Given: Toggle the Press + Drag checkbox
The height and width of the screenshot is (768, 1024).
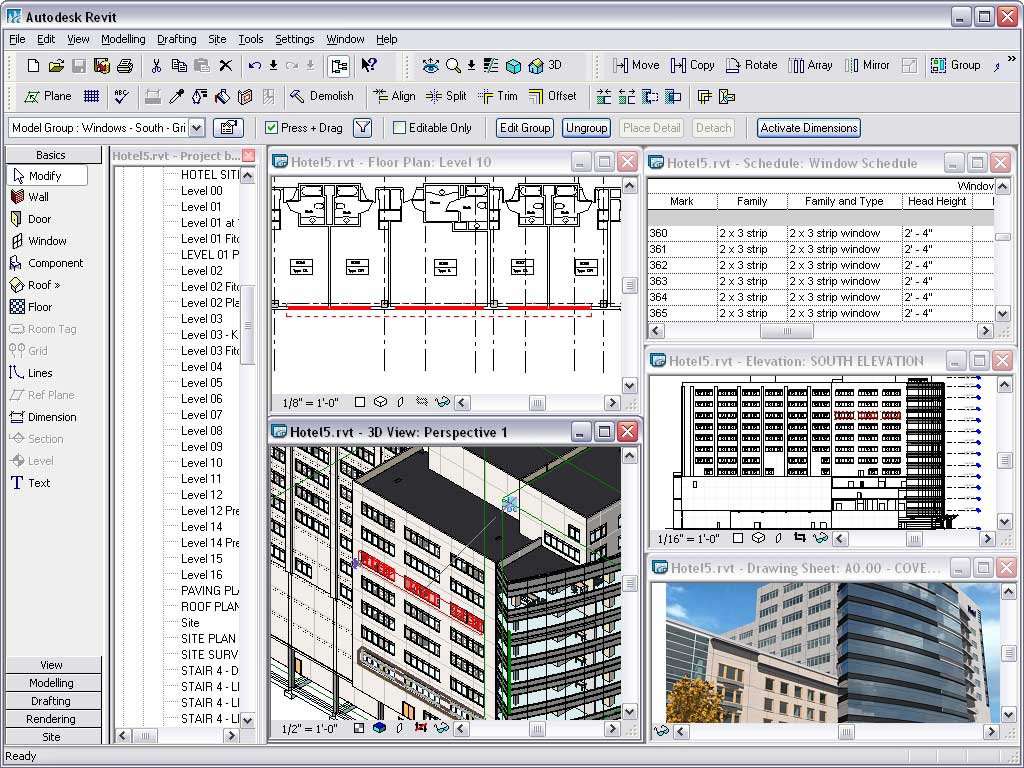Looking at the screenshot, I should [x=272, y=128].
